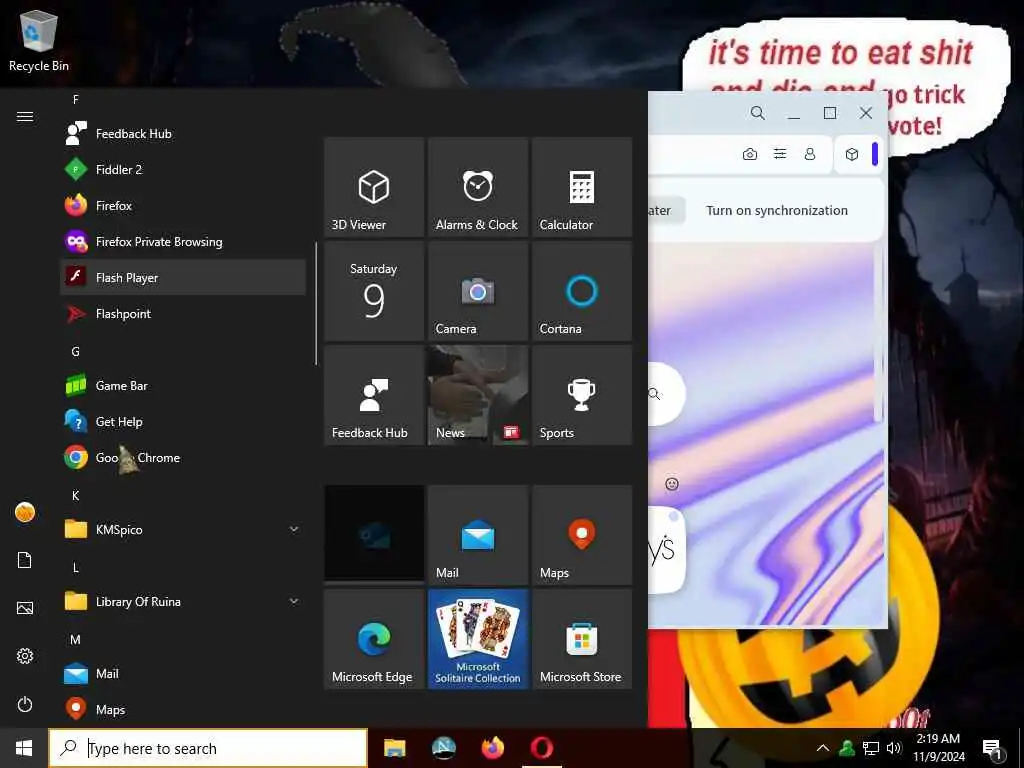Open Pictures from Start sidebar
Viewport: 1024px width, 768px height.
(x=25, y=609)
